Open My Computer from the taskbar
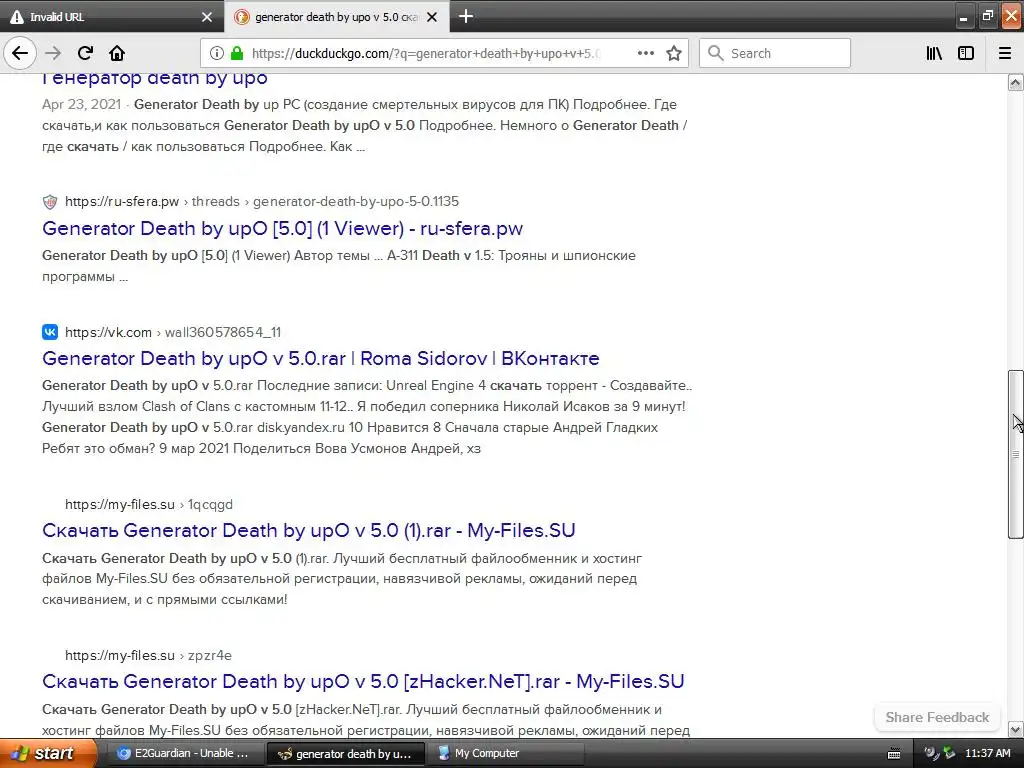1024x768 pixels. 505,754
